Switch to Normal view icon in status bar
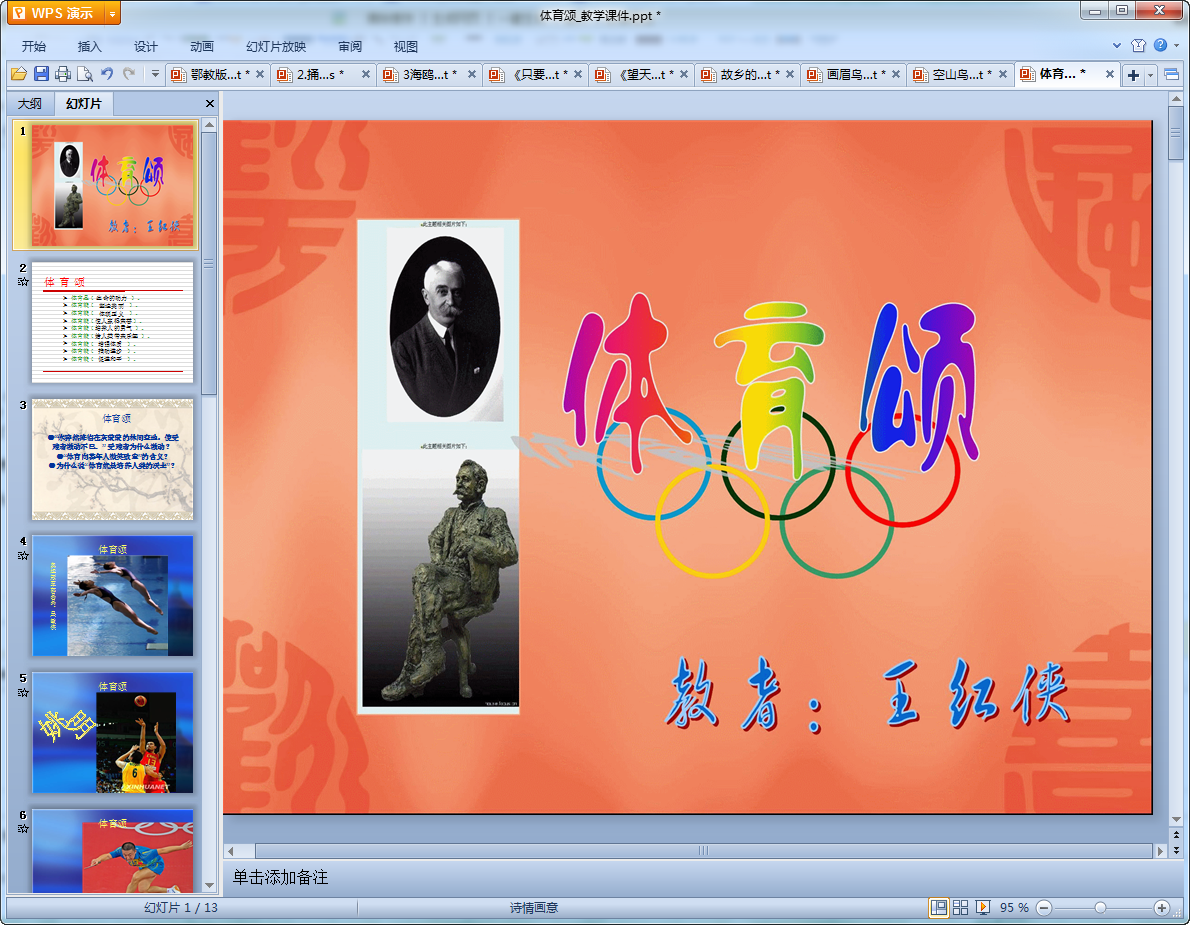Screen dimensions: 1190x925 (939, 908)
